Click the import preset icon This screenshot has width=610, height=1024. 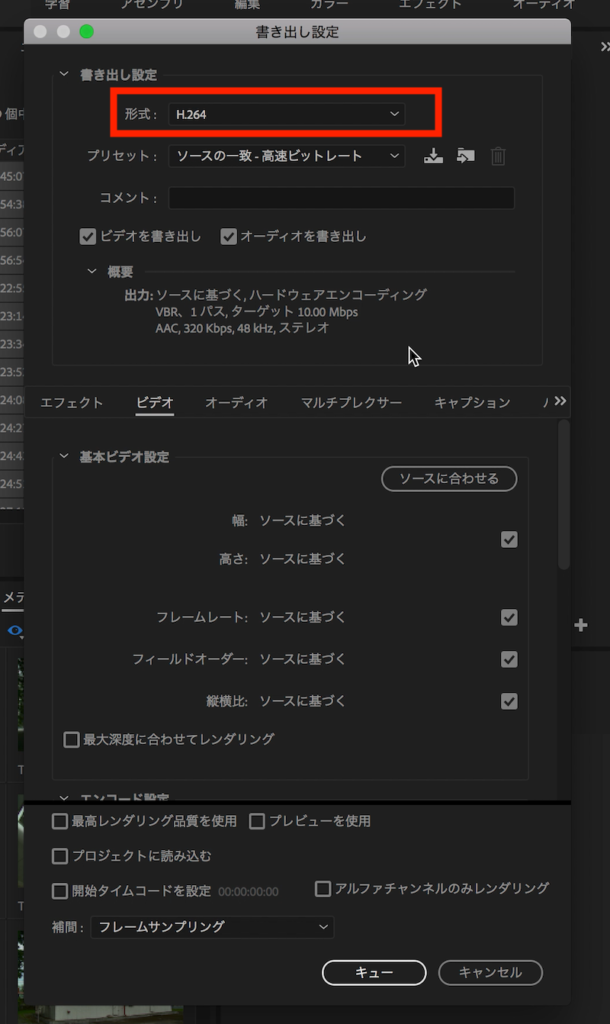click(465, 156)
